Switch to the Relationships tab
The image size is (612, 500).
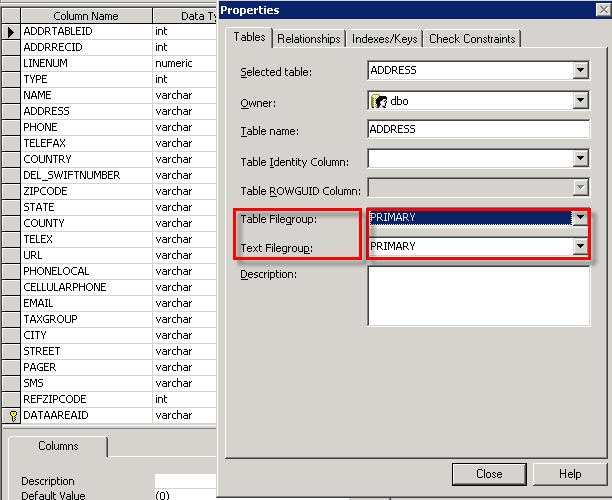coord(309,39)
